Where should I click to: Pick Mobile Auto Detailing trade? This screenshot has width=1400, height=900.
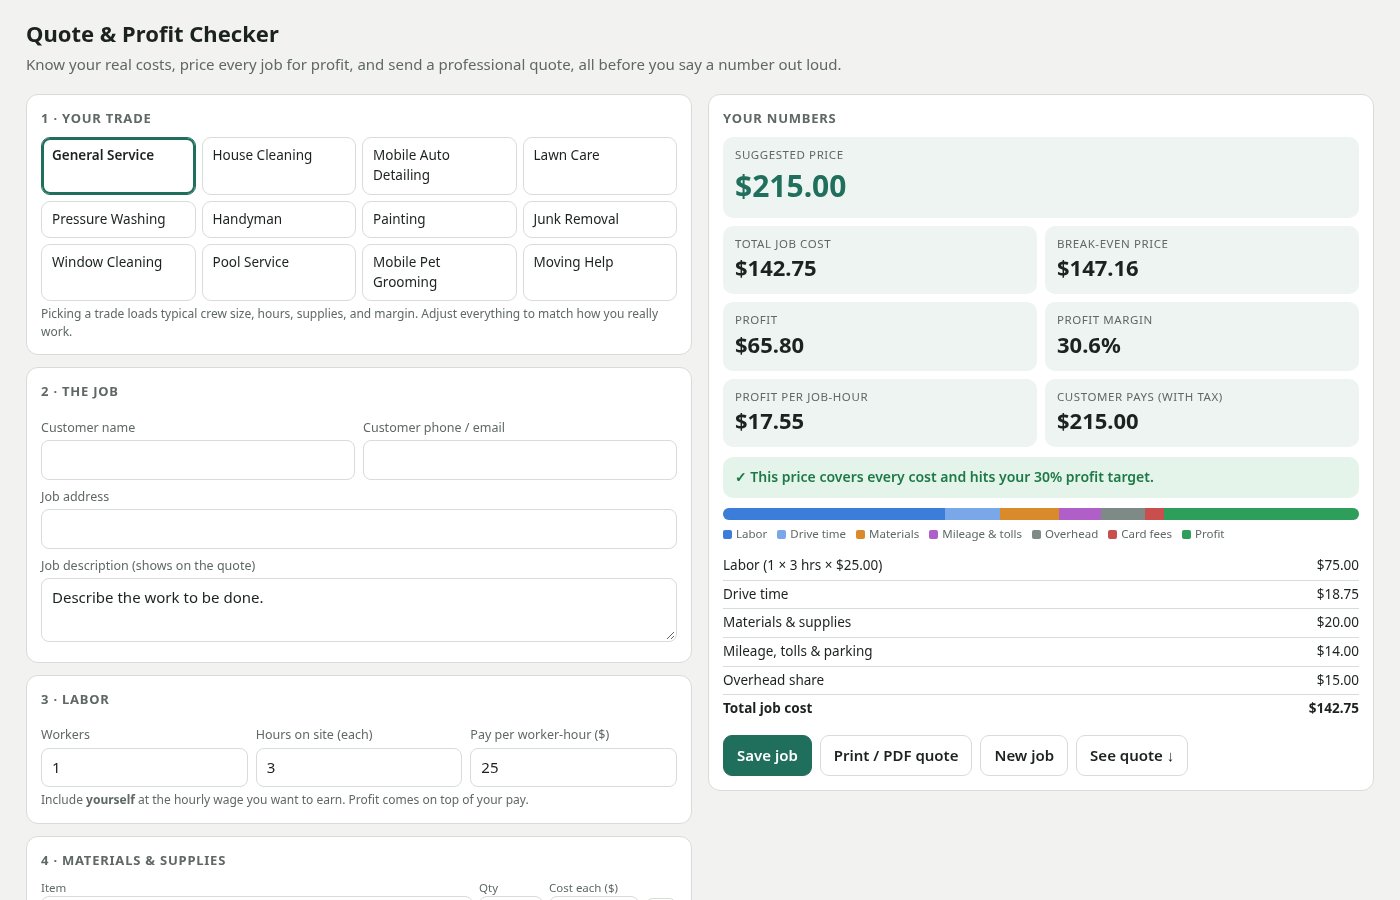tap(439, 166)
